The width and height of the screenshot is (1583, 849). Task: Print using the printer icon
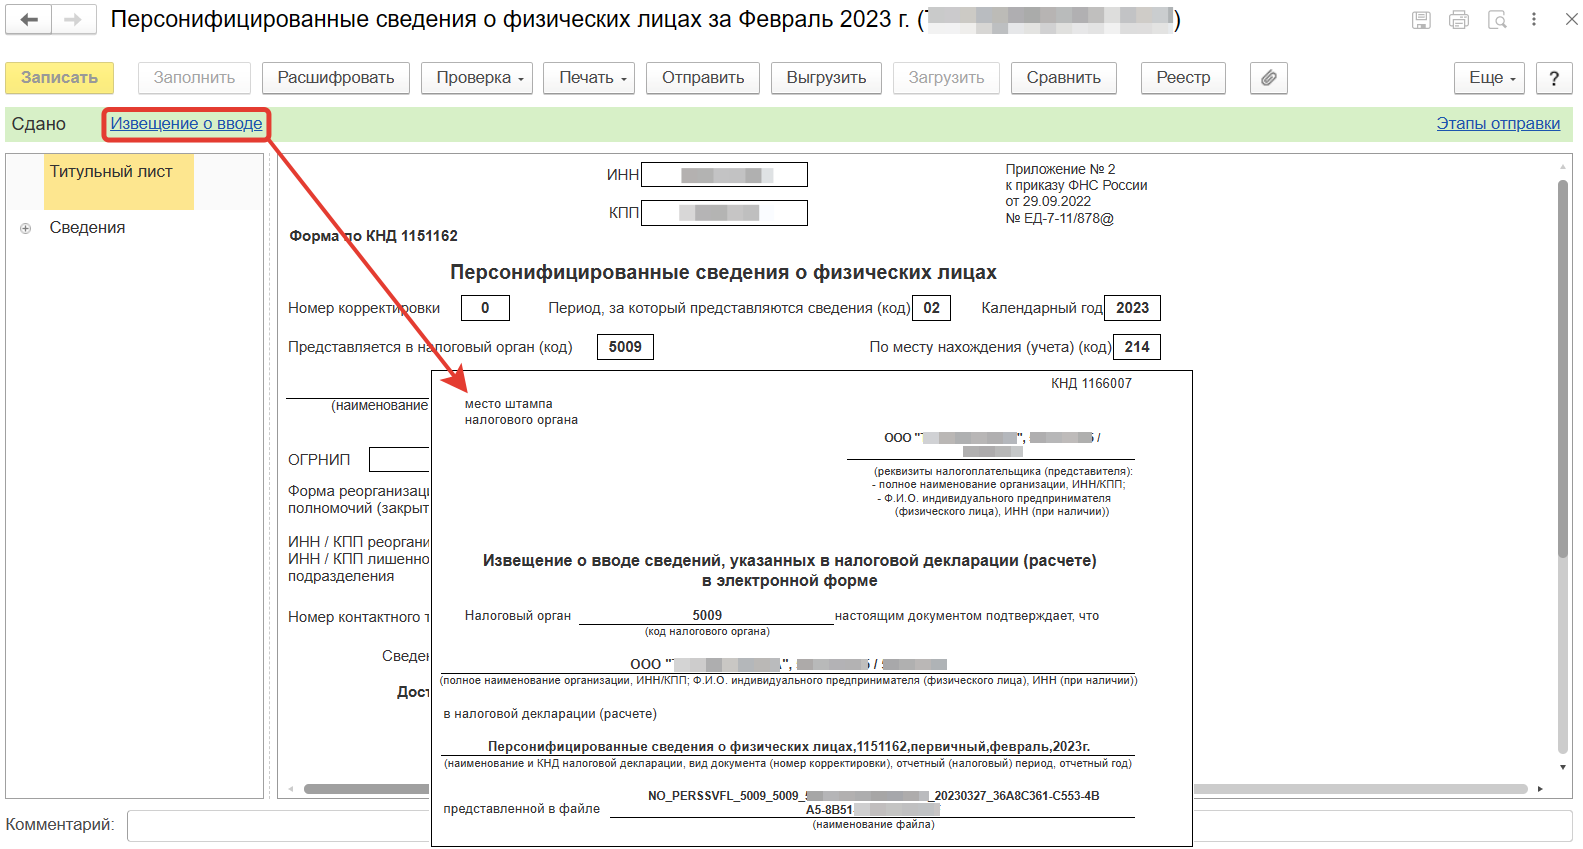coord(1459,20)
